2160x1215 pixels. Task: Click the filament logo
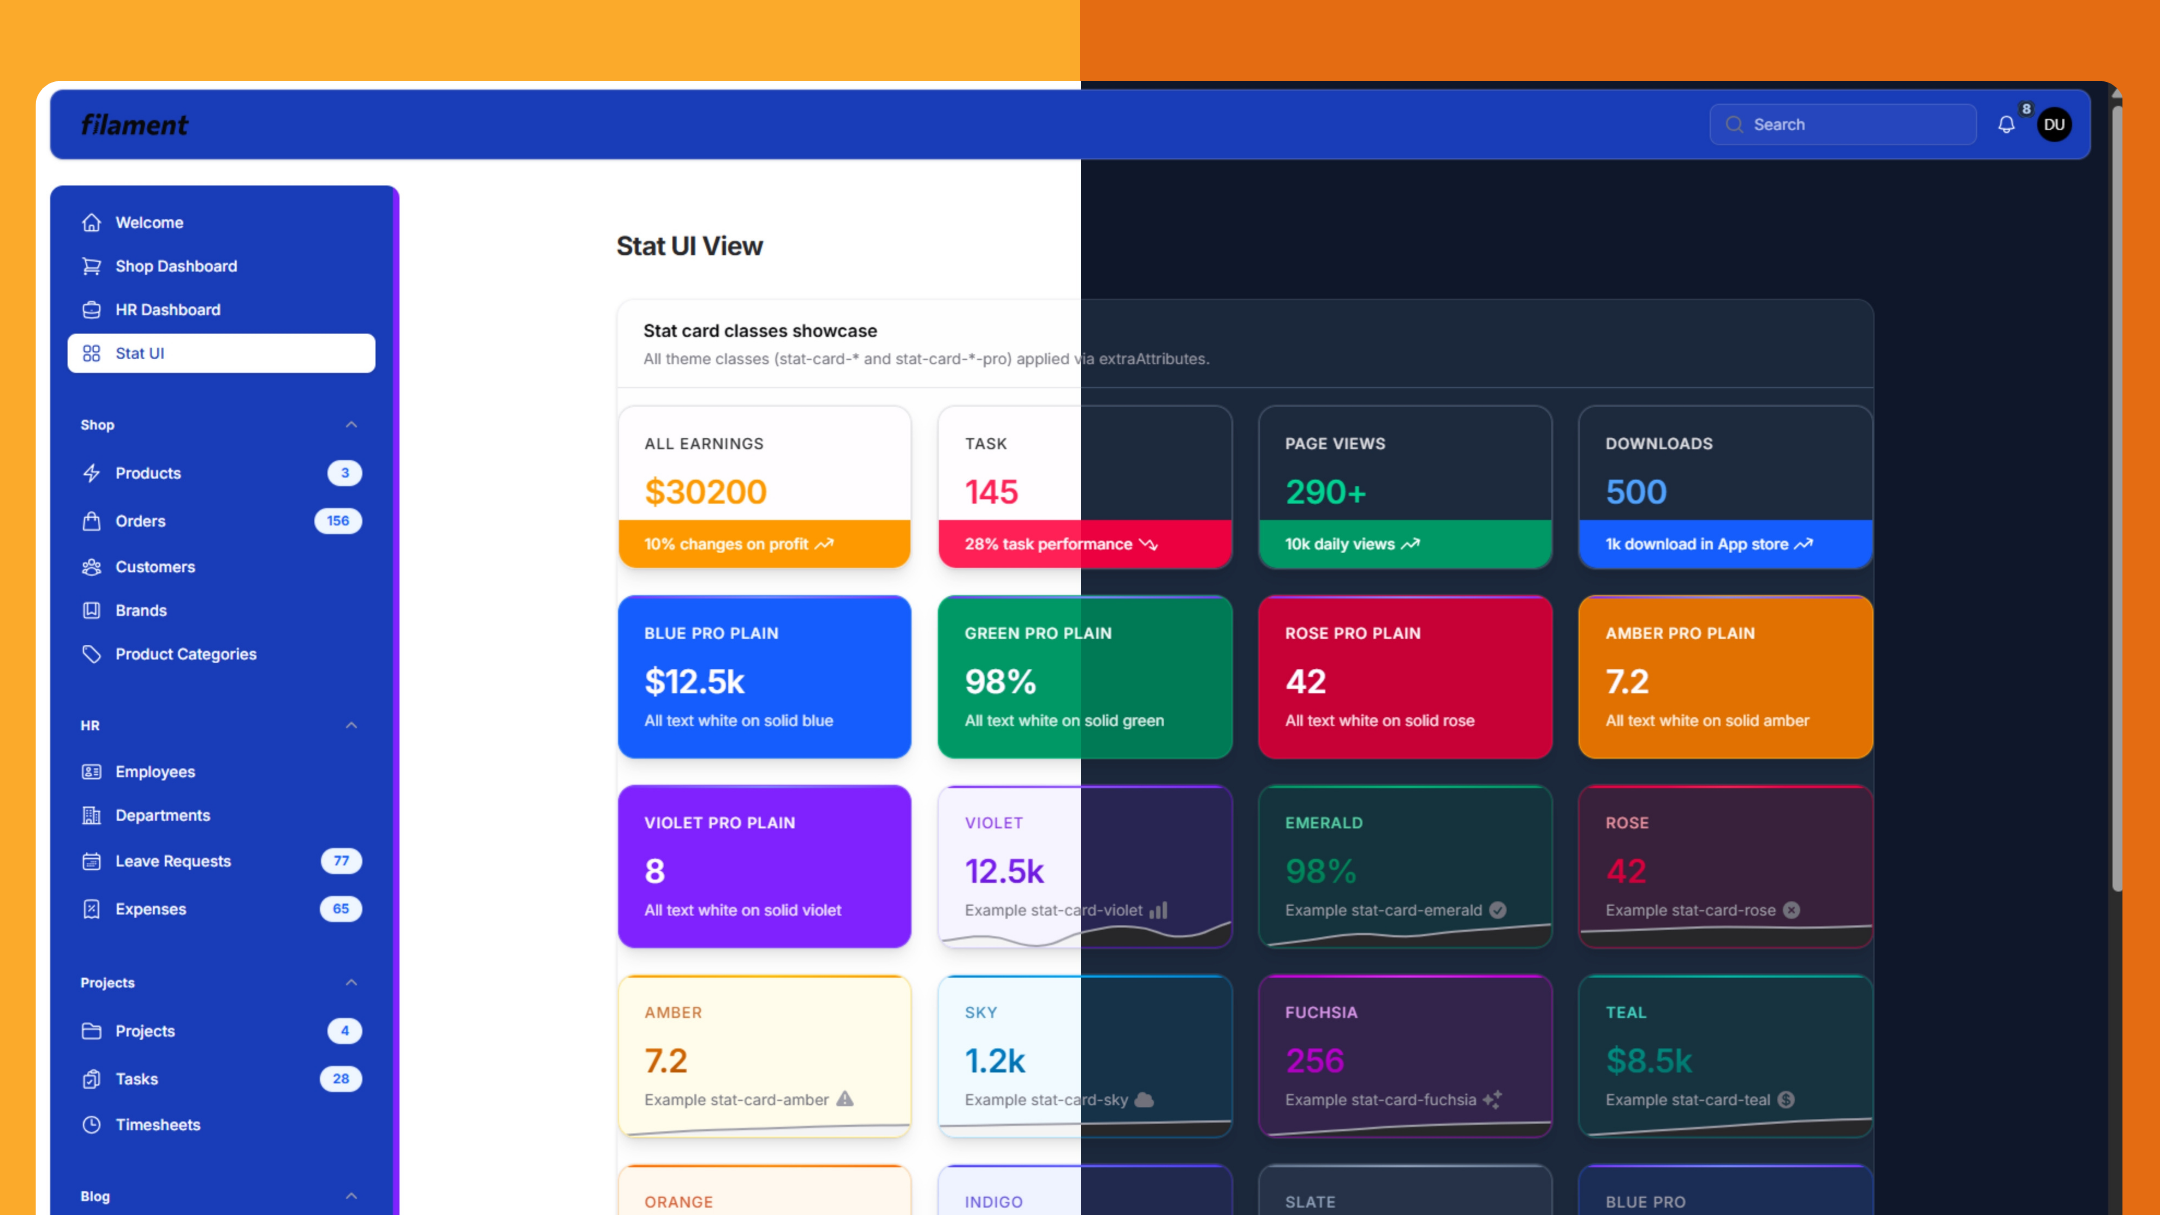point(134,125)
